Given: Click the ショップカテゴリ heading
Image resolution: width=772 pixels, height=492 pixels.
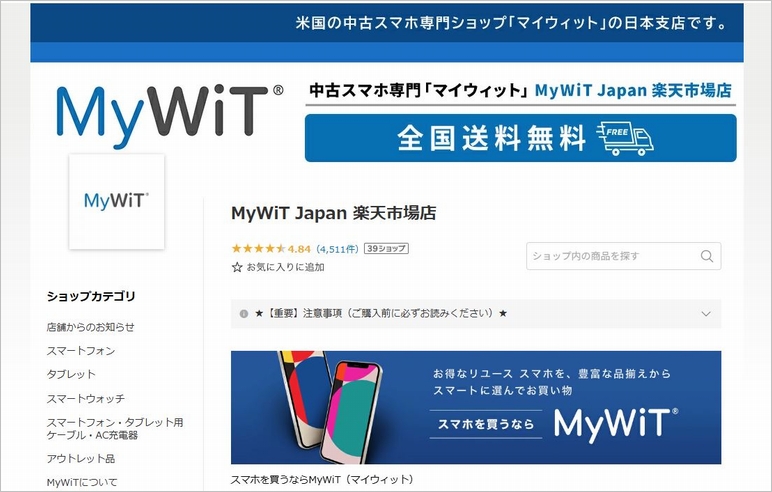Looking at the screenshot, I should click(91, 296).
